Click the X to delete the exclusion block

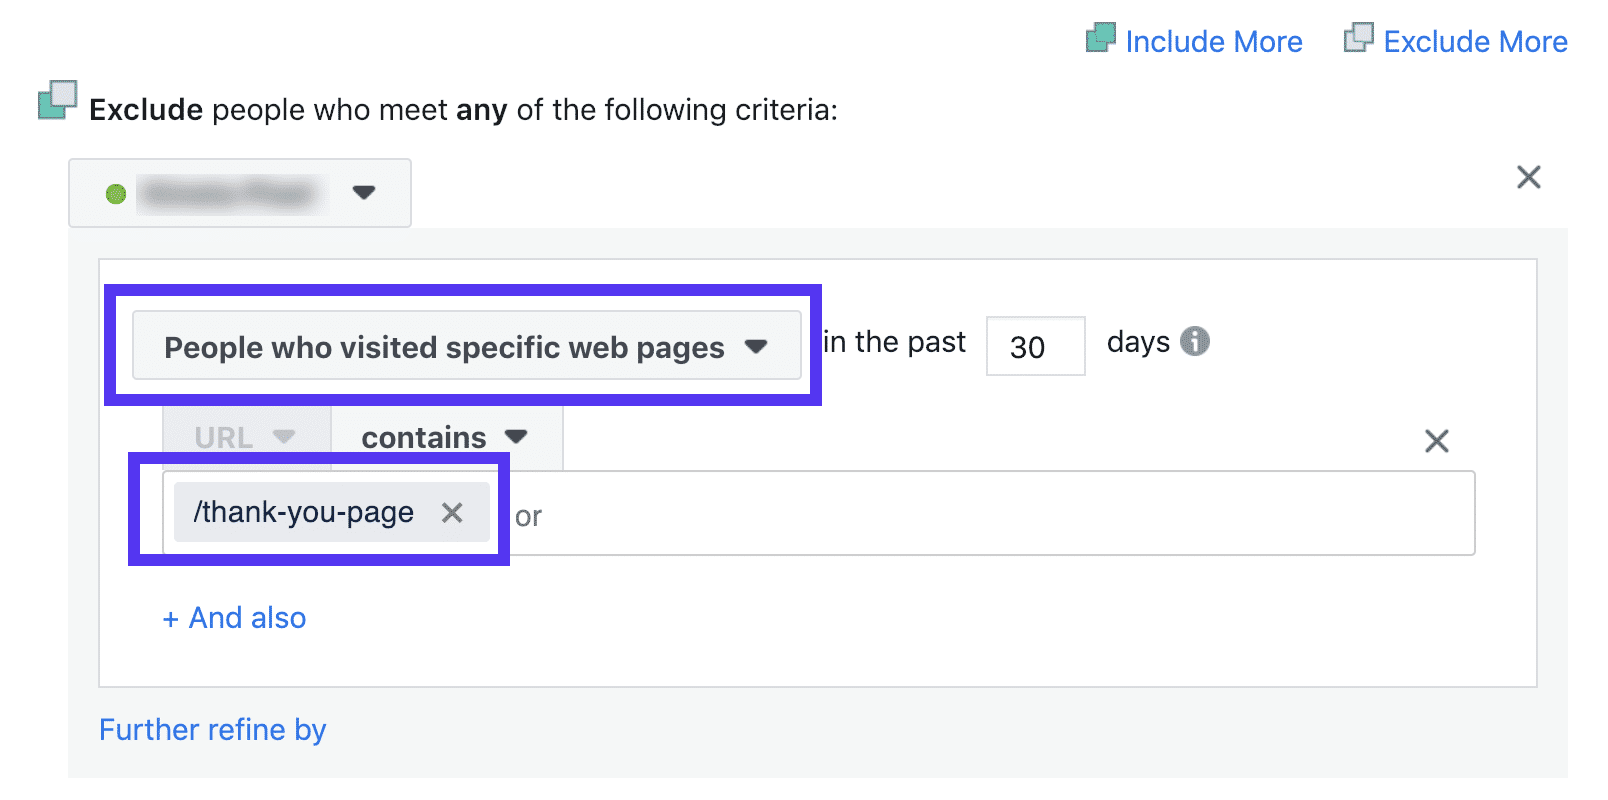coord(1529,177)
